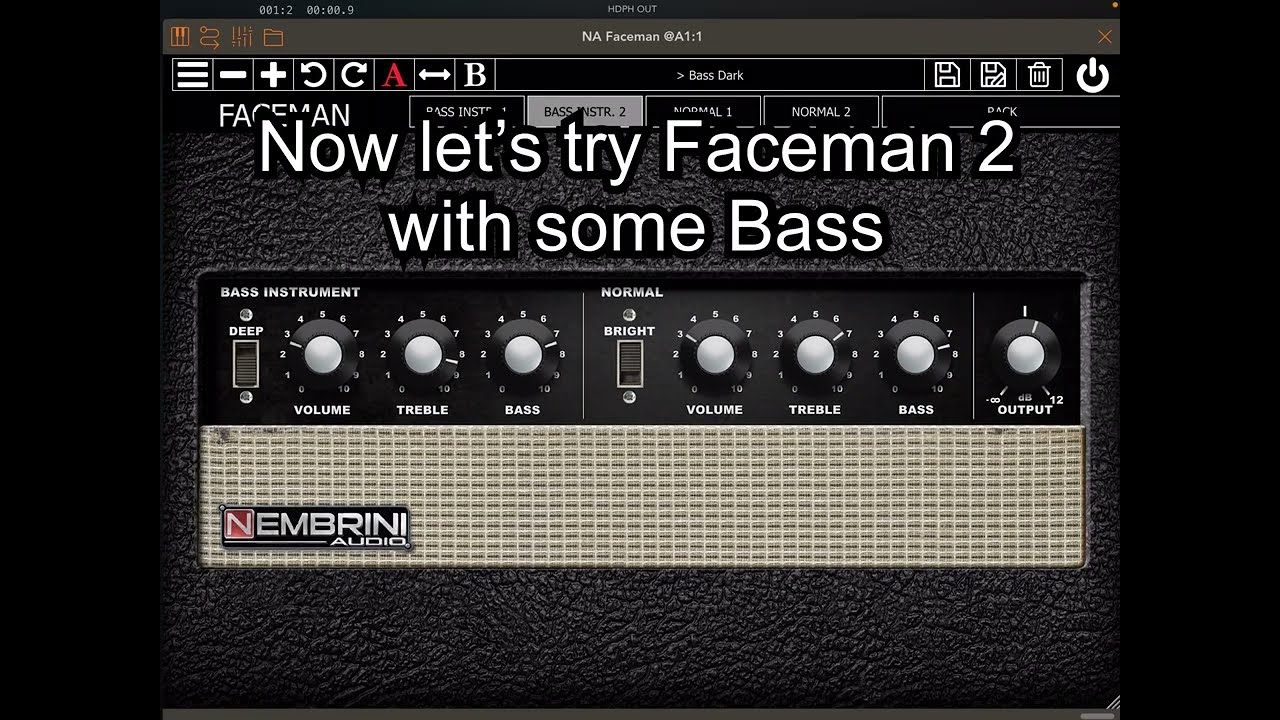Viewport: 1280px width, 720px height.
Task: Click the Bass Instrument Bass knob
Action: (522, 354)
